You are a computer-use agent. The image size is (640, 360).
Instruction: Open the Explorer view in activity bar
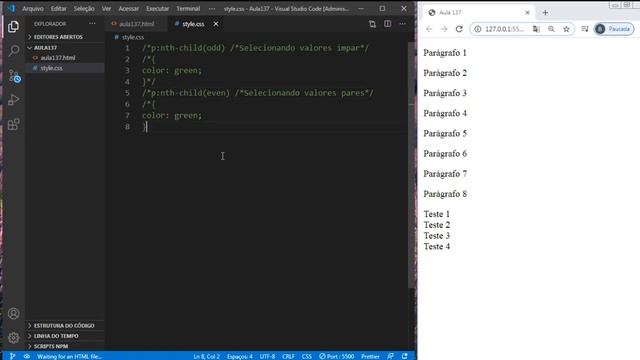point(13,27)
